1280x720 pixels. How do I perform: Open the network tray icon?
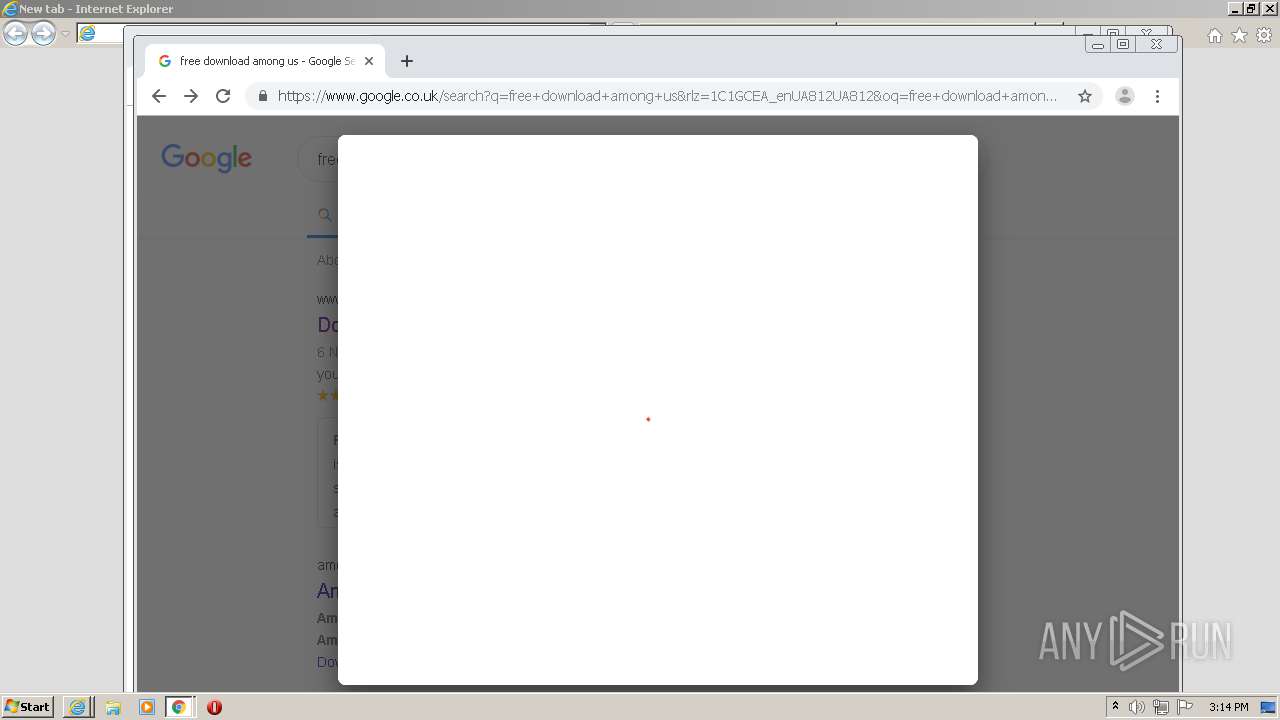coord(1161,707)
